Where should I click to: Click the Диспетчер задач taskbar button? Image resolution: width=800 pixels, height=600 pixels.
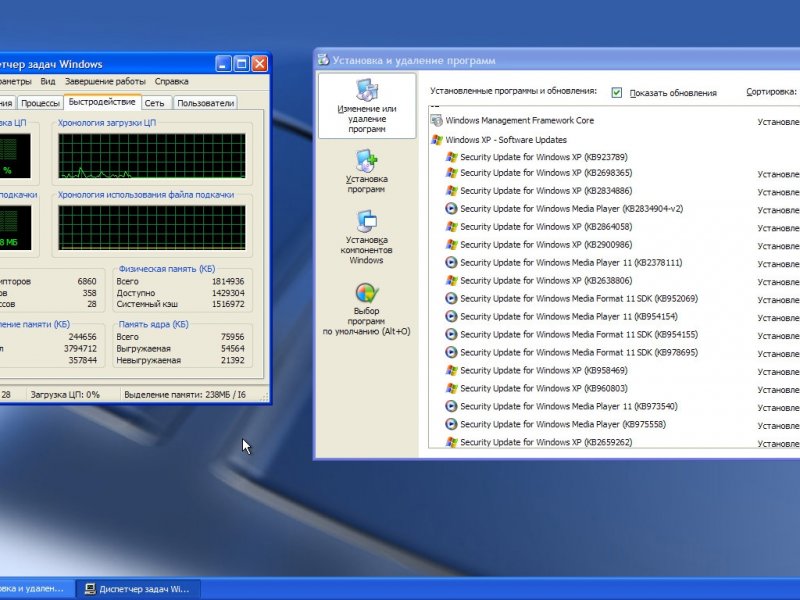138,589
